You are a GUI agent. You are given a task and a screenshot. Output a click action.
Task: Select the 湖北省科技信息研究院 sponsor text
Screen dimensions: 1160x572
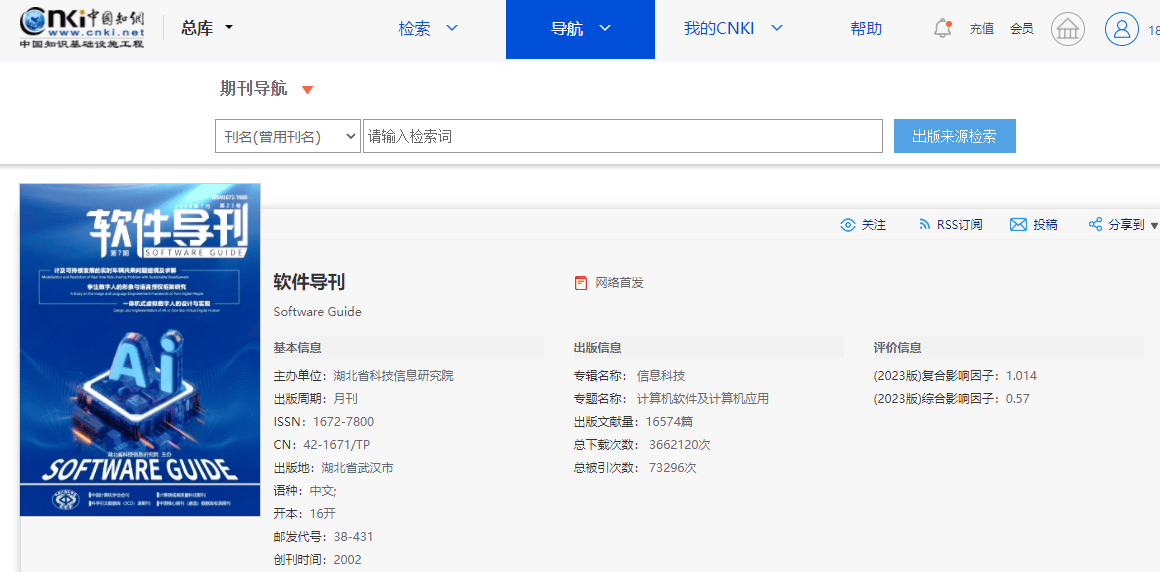[394, 376]
